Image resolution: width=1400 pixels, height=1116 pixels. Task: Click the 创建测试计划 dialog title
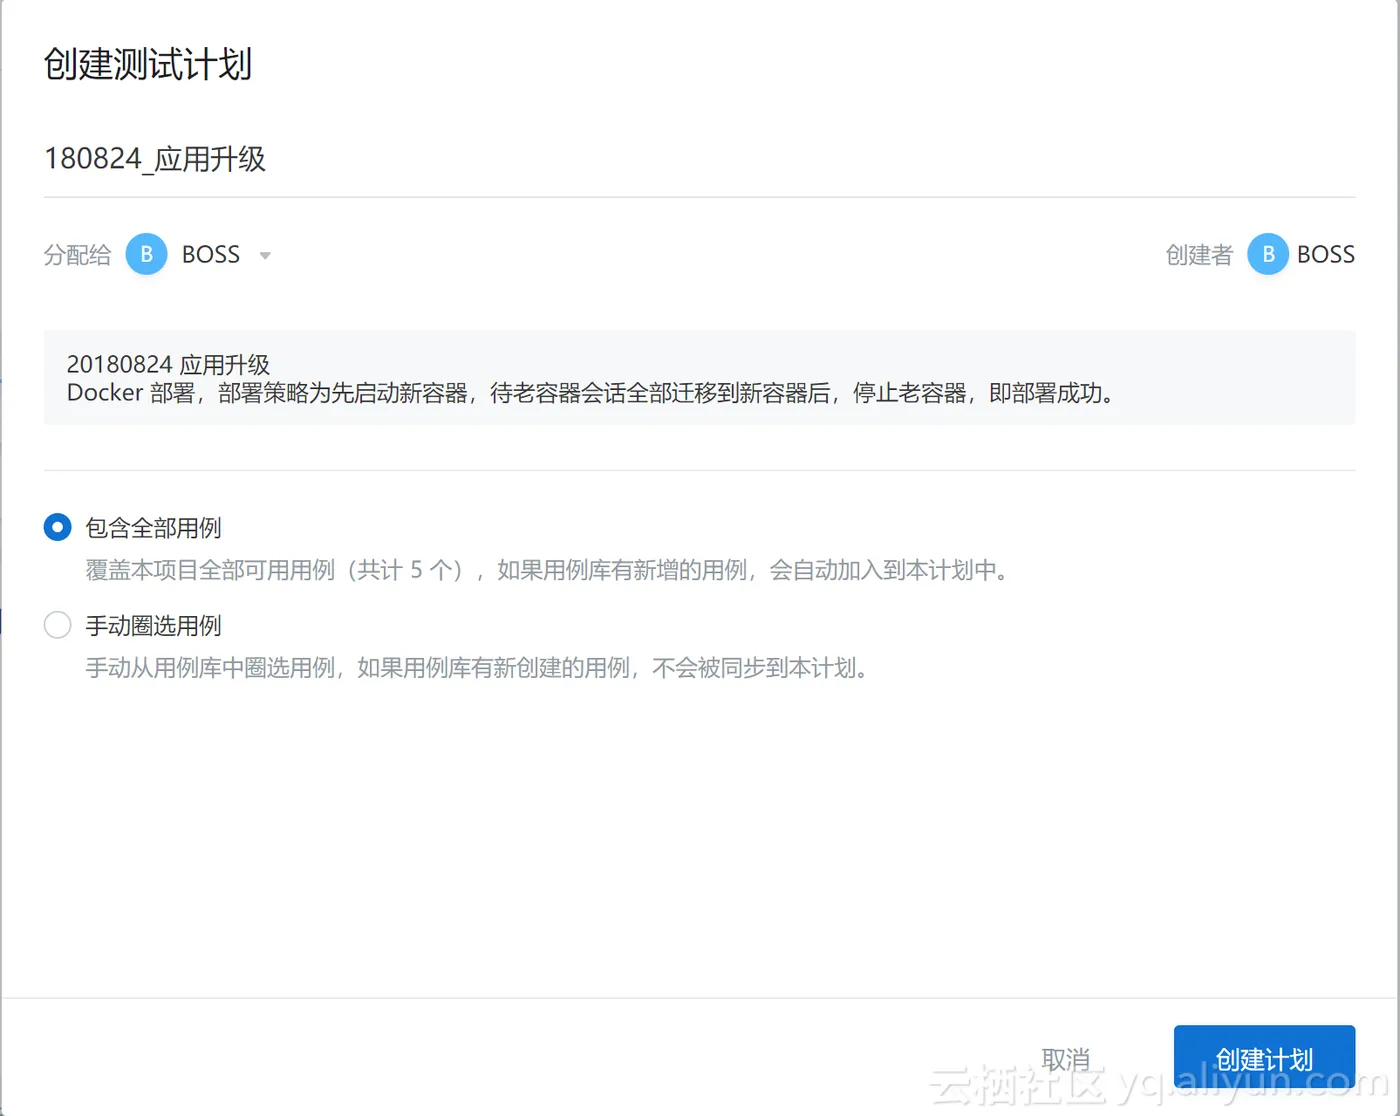(148, 65)
